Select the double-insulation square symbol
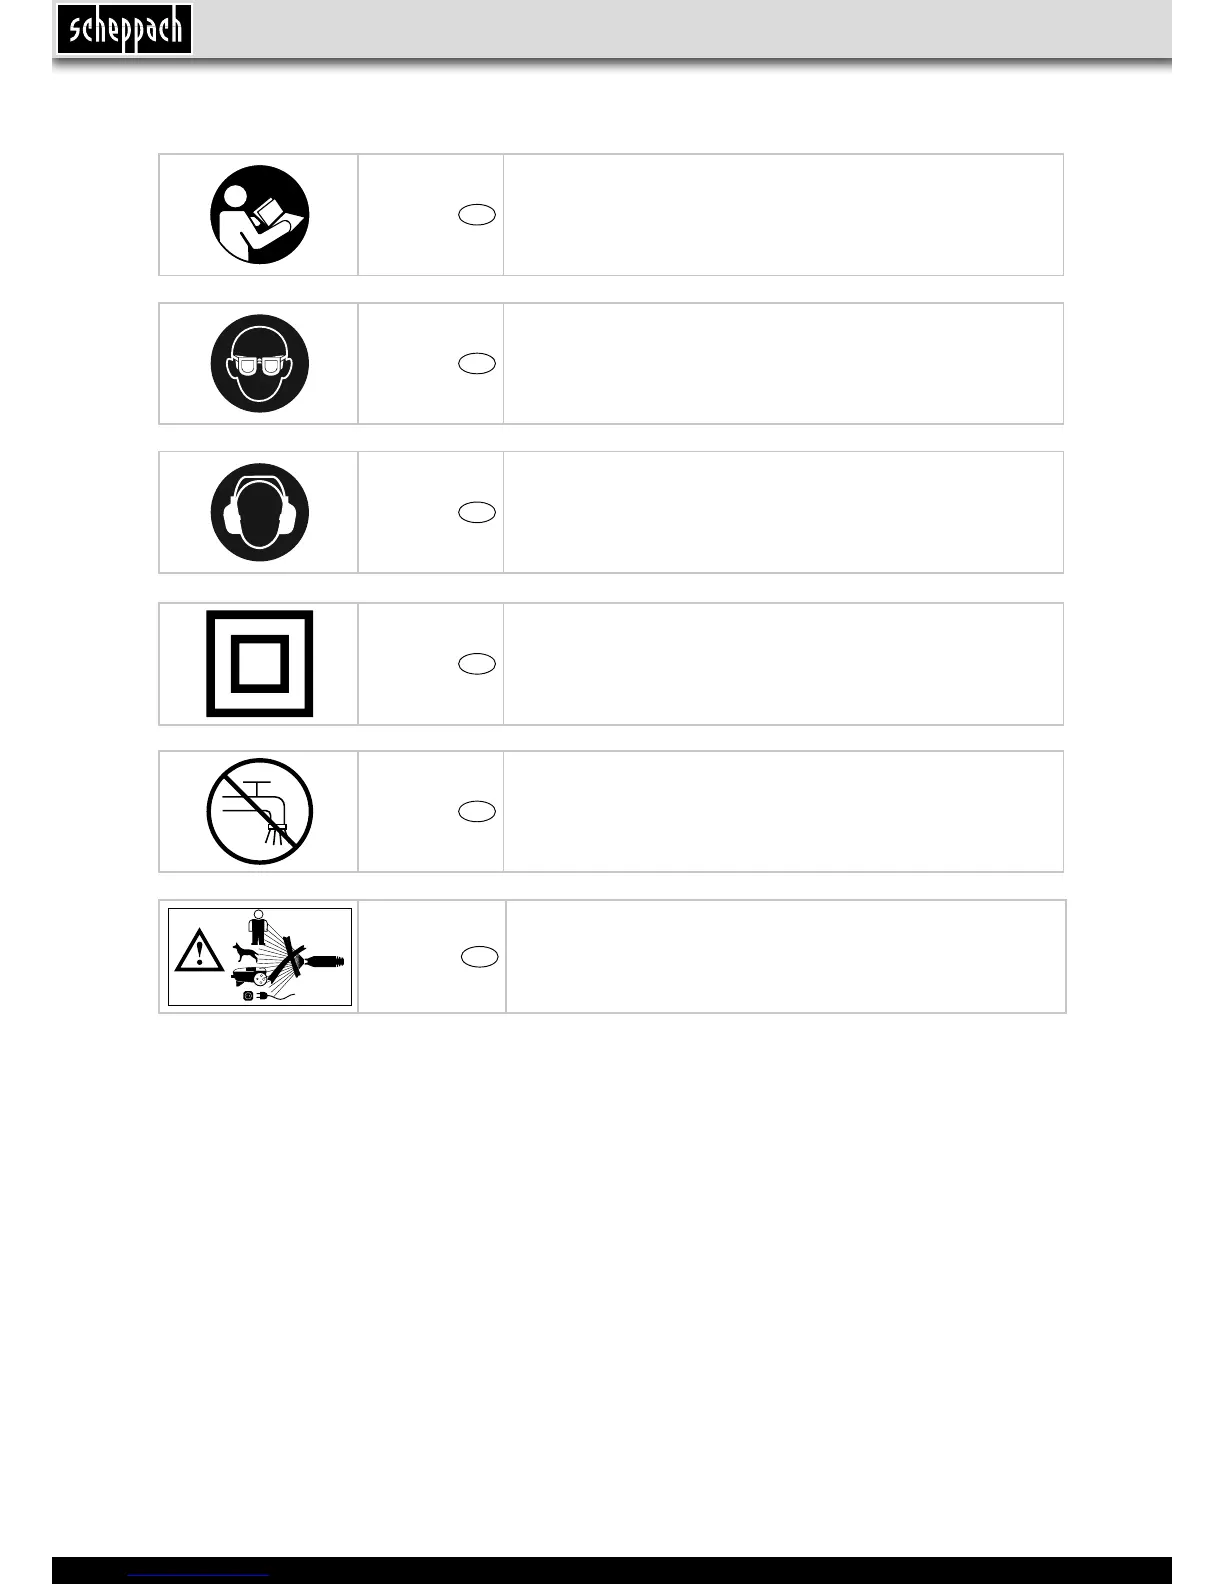Screen dimensions: 1224x1584 click(259, 664)
